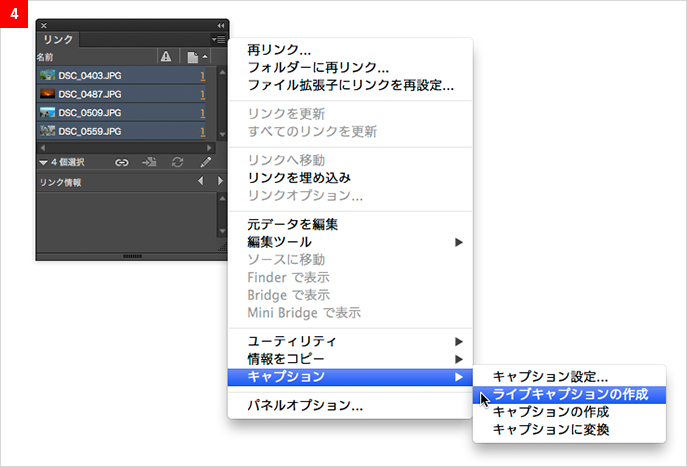Collapse the panel with the double-arrow icon
The width and height of the screenshot is (687, 467).
point(221,24)
